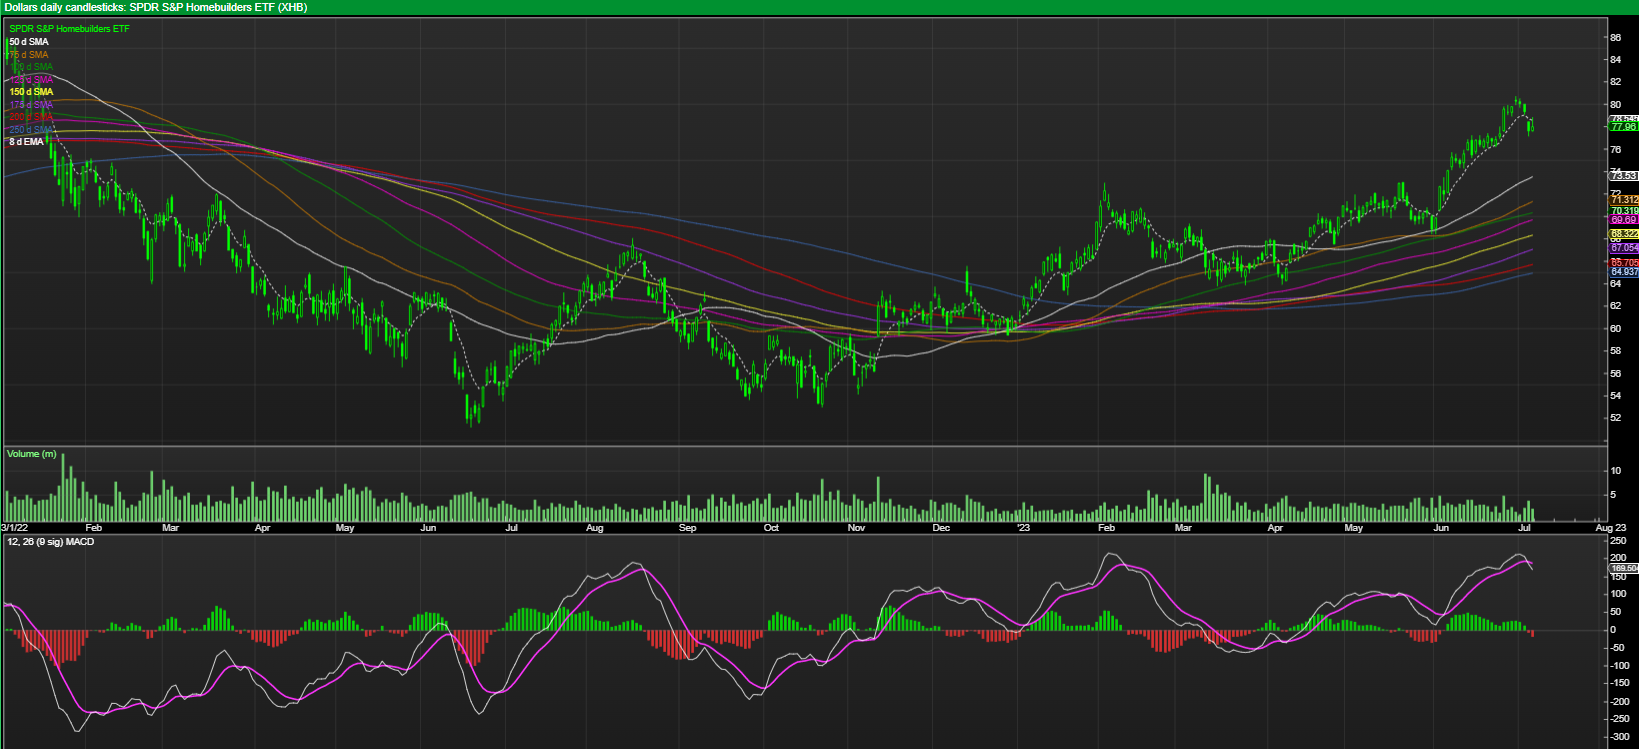Click the red 65.705 price tag
1639x749 pixels.
1624,263
